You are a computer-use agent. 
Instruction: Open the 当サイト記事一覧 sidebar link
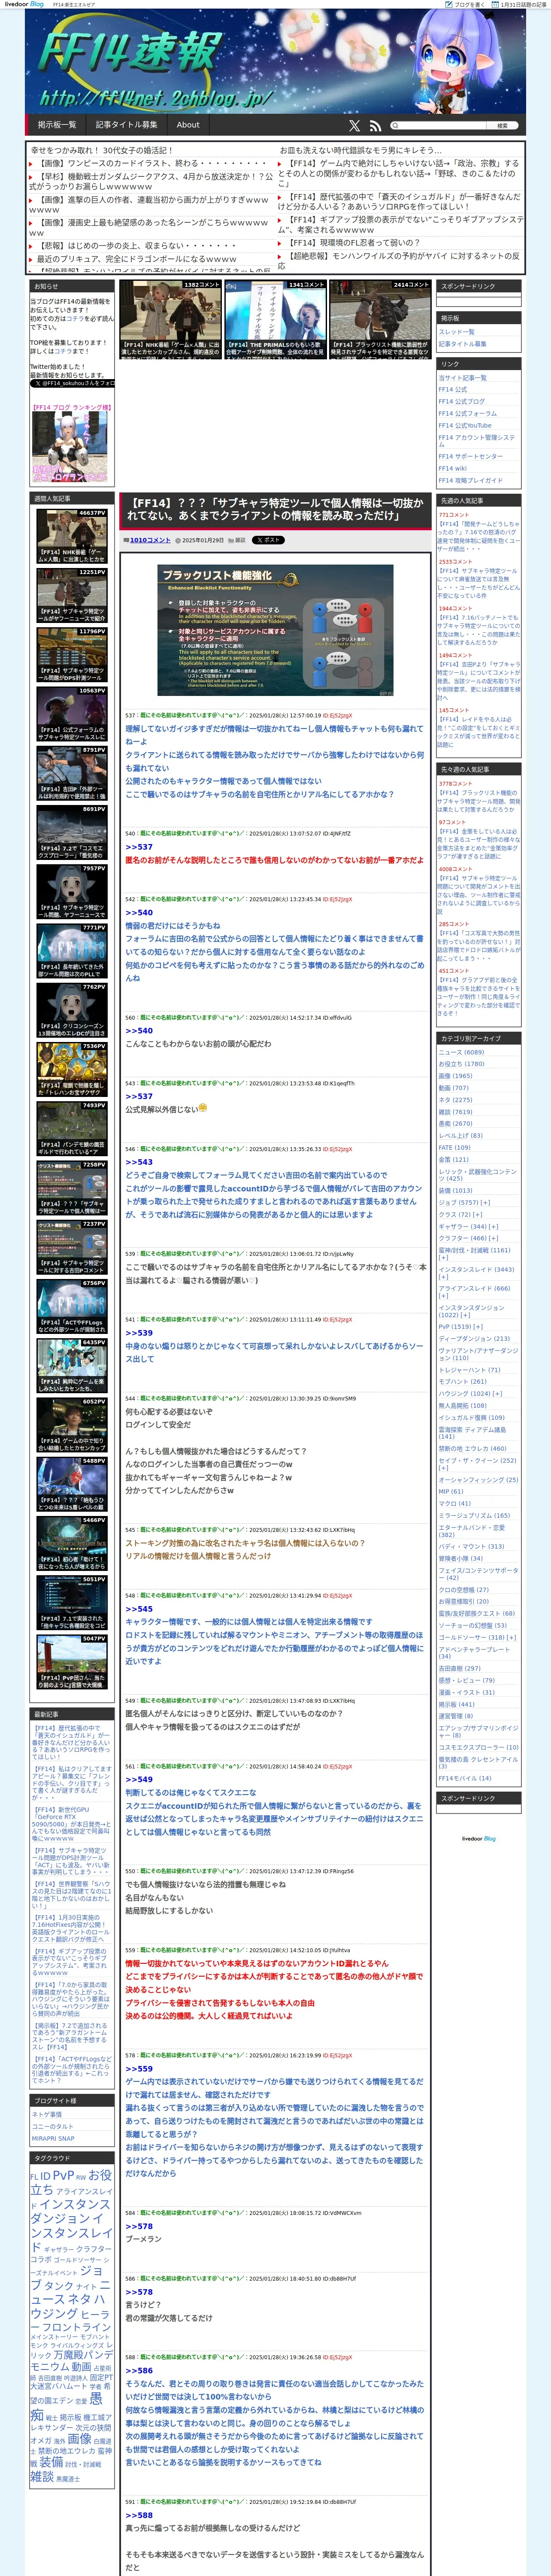[x=462, y=378]
